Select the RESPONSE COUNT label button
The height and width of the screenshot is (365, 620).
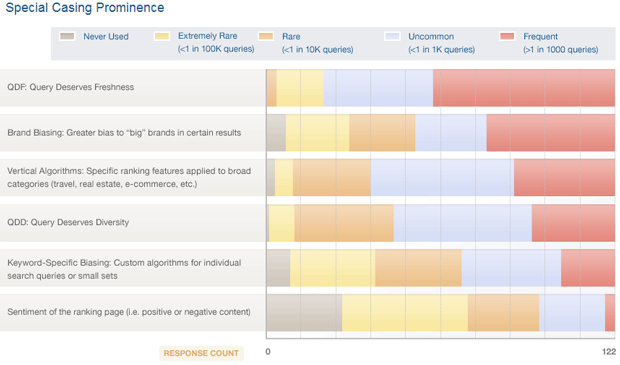pos(201,353)
